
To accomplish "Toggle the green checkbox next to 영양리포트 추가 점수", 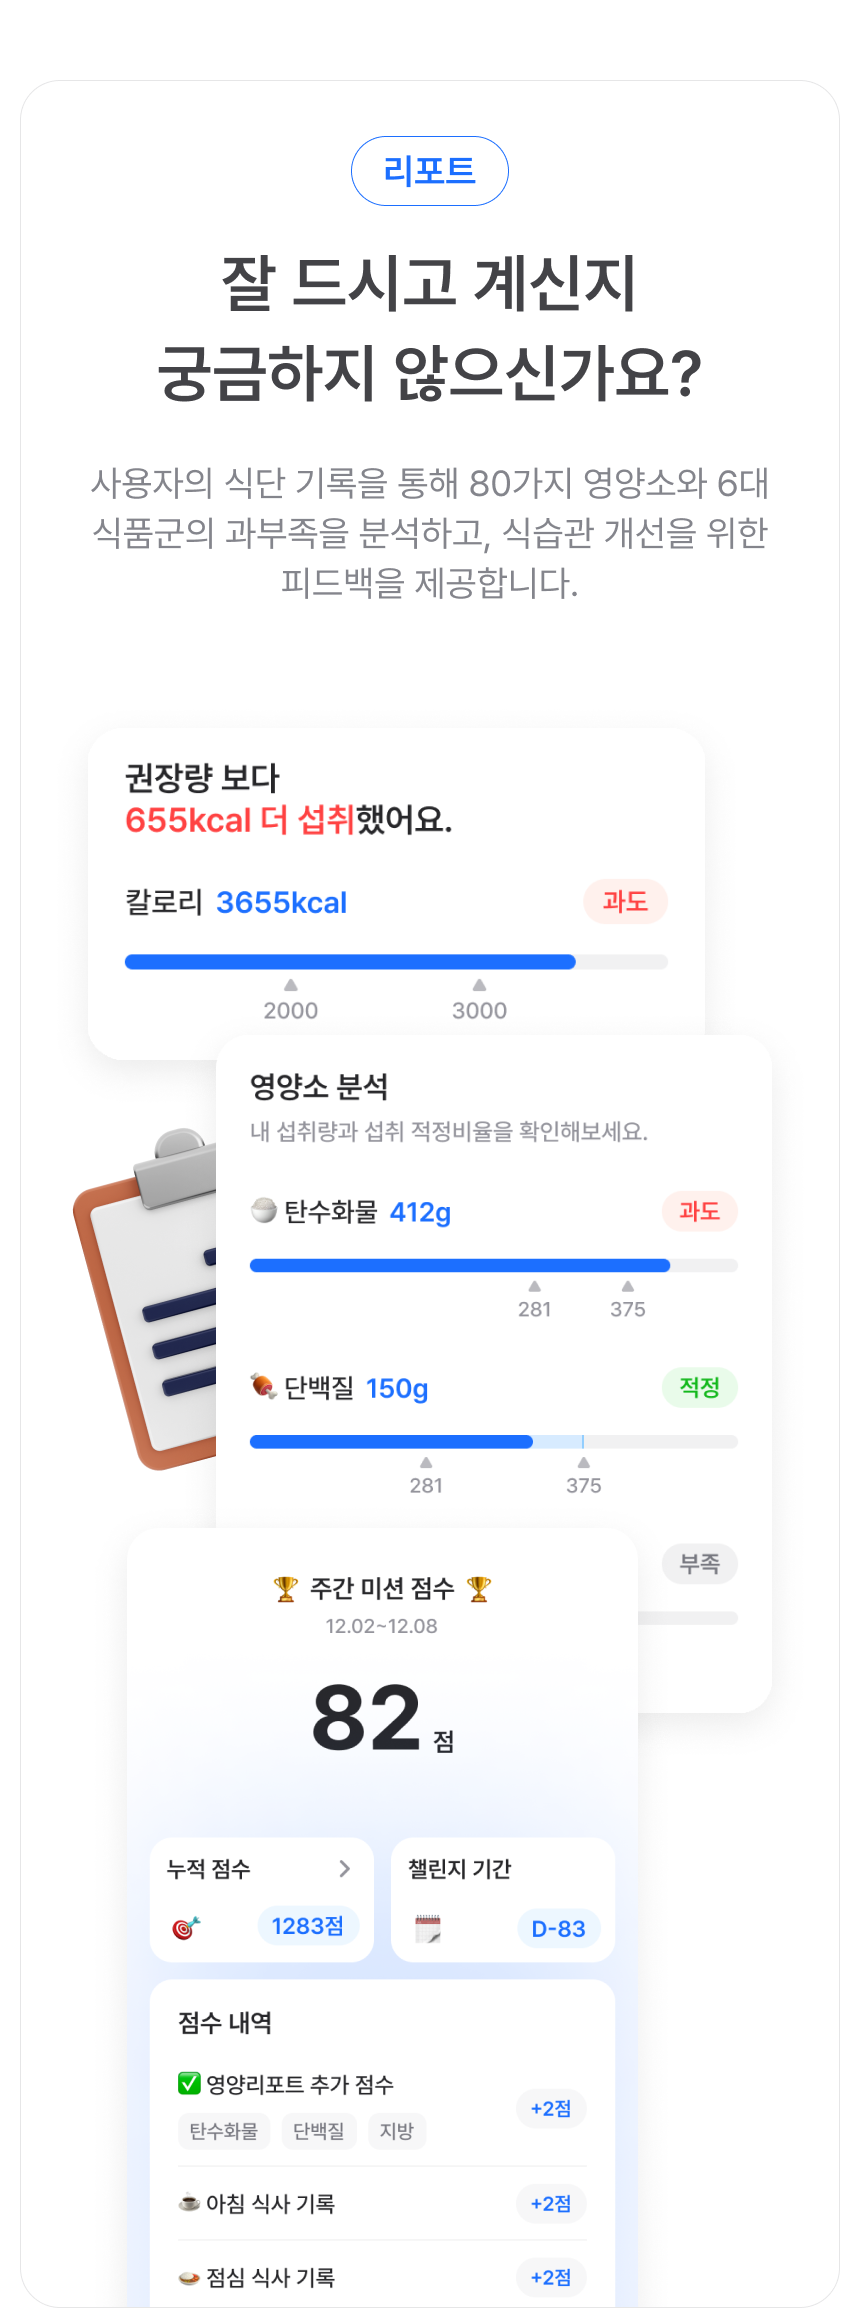I will point(189,2083).
